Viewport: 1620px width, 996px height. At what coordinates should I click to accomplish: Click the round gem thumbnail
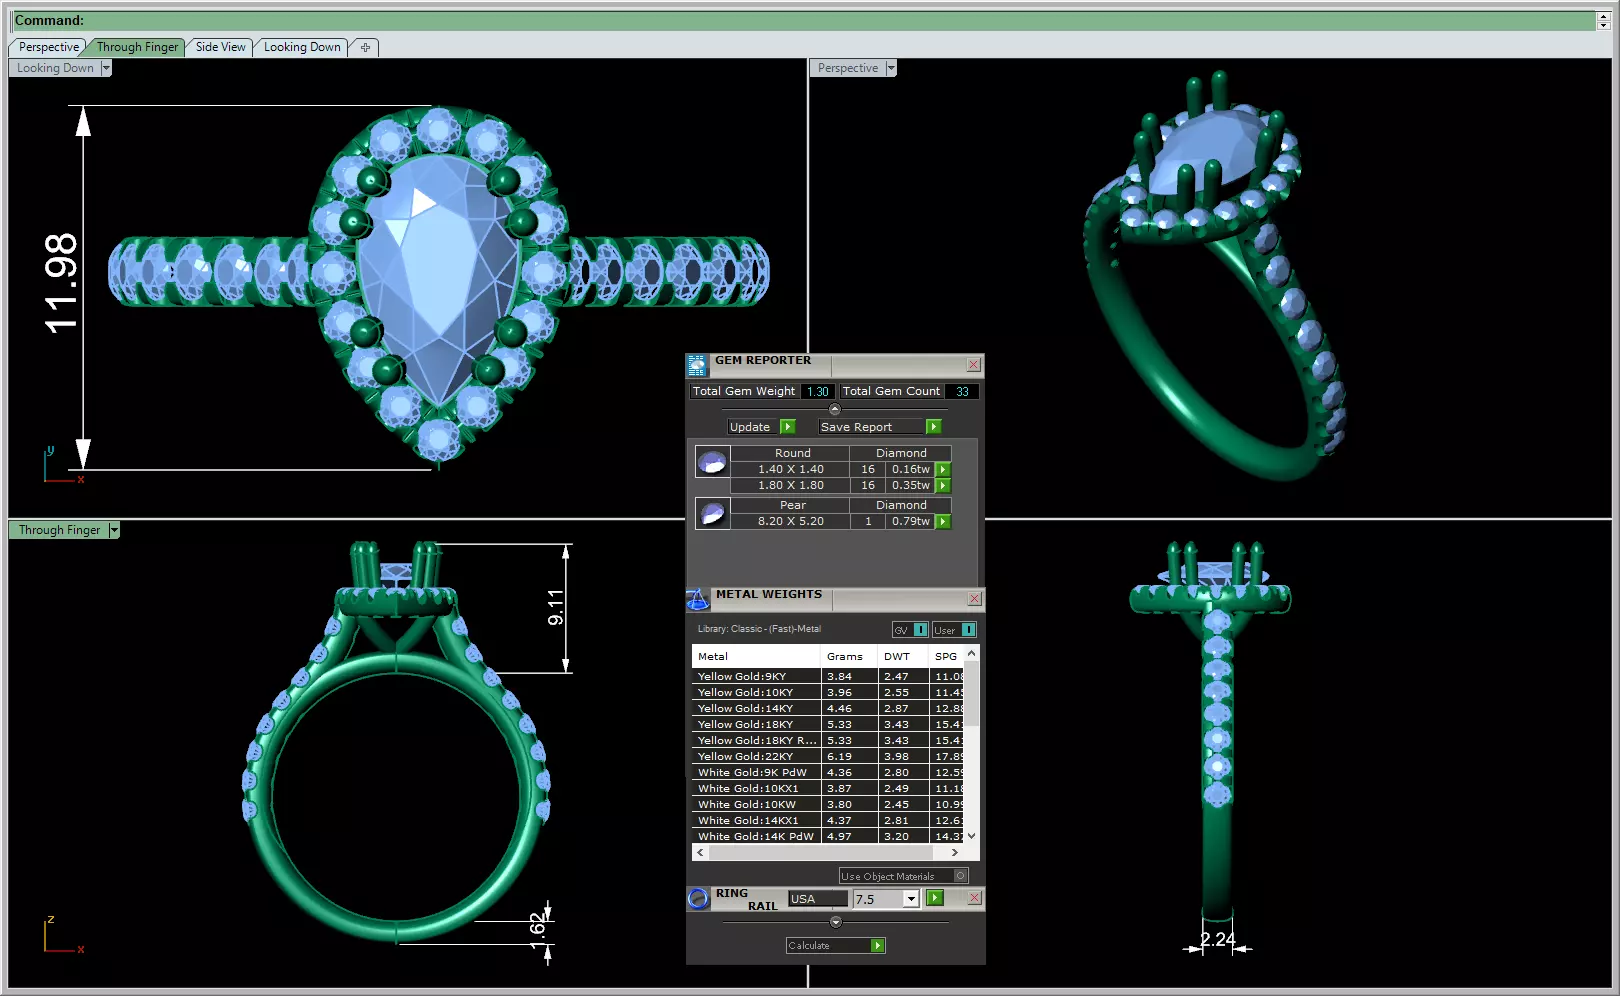tap(712, 462)
